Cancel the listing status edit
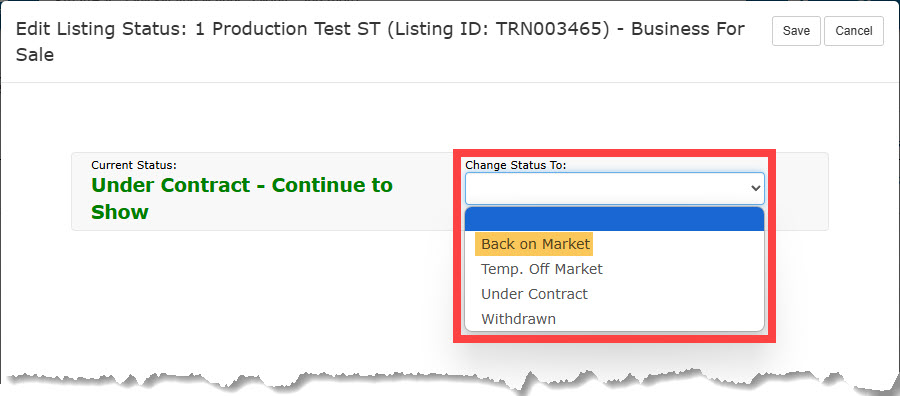900x396 pixels. [x=854, y=31]
